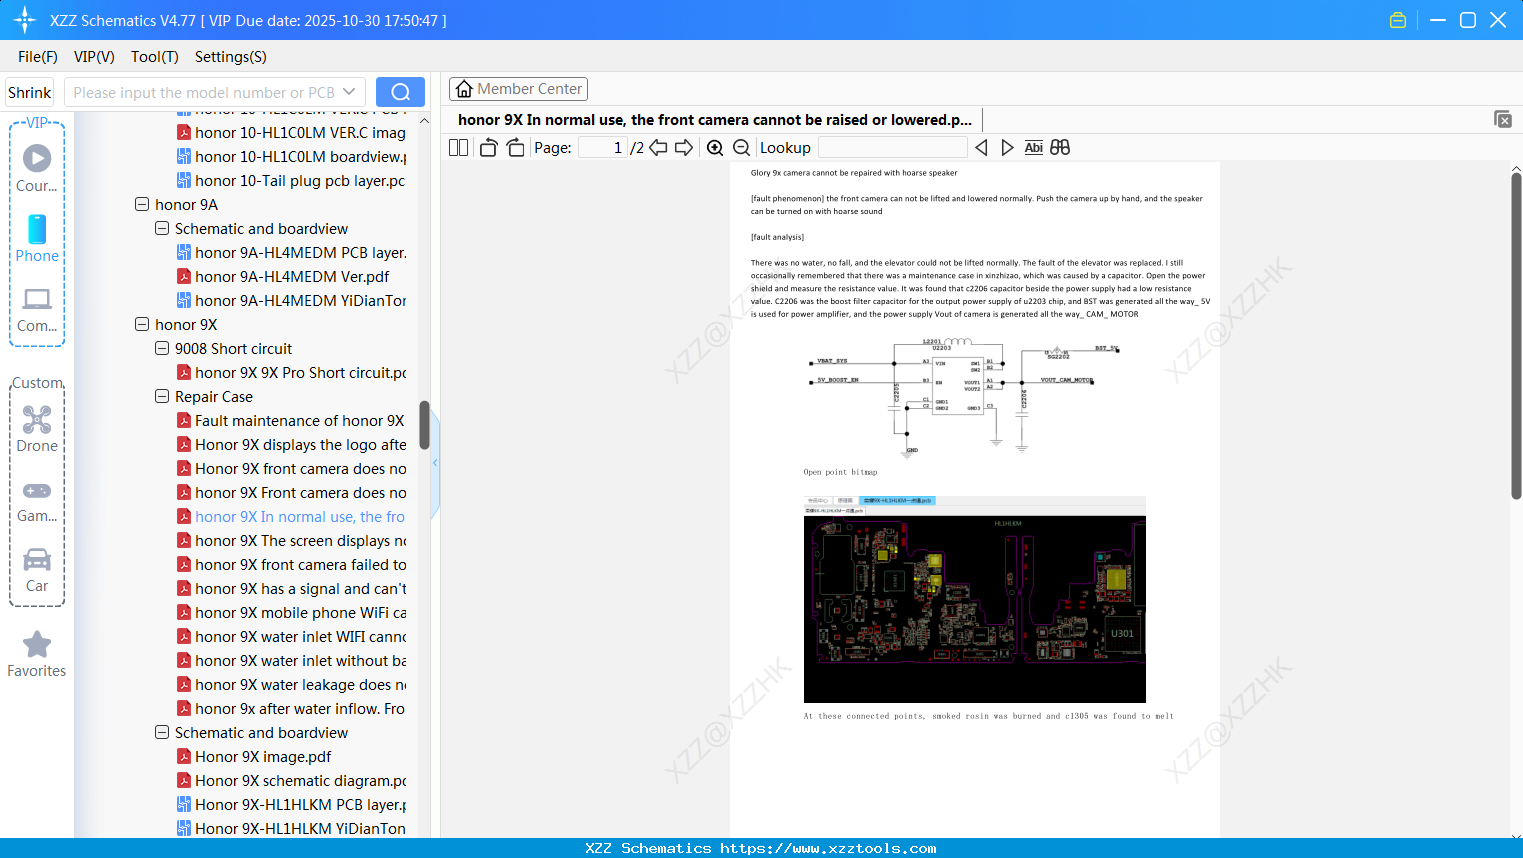Click the Member Center button

coord(518,89)
